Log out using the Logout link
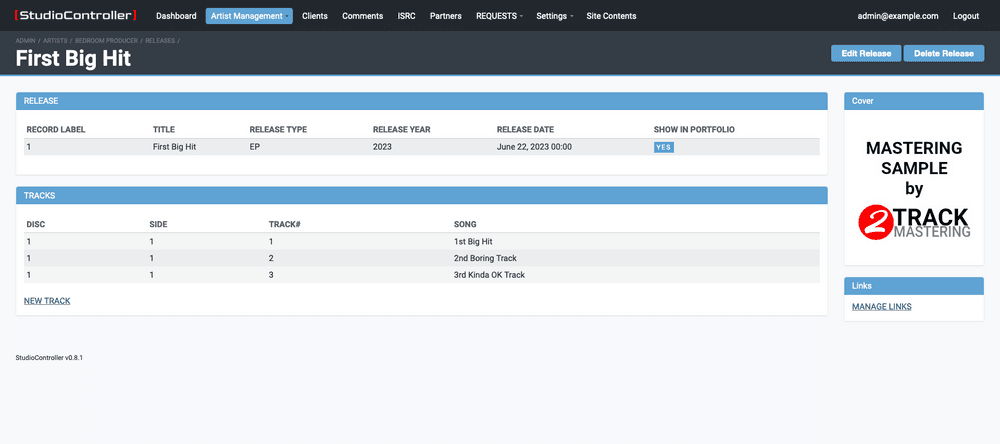The width and height of the screenshot is (1000, 444). (x=966, y=16)
